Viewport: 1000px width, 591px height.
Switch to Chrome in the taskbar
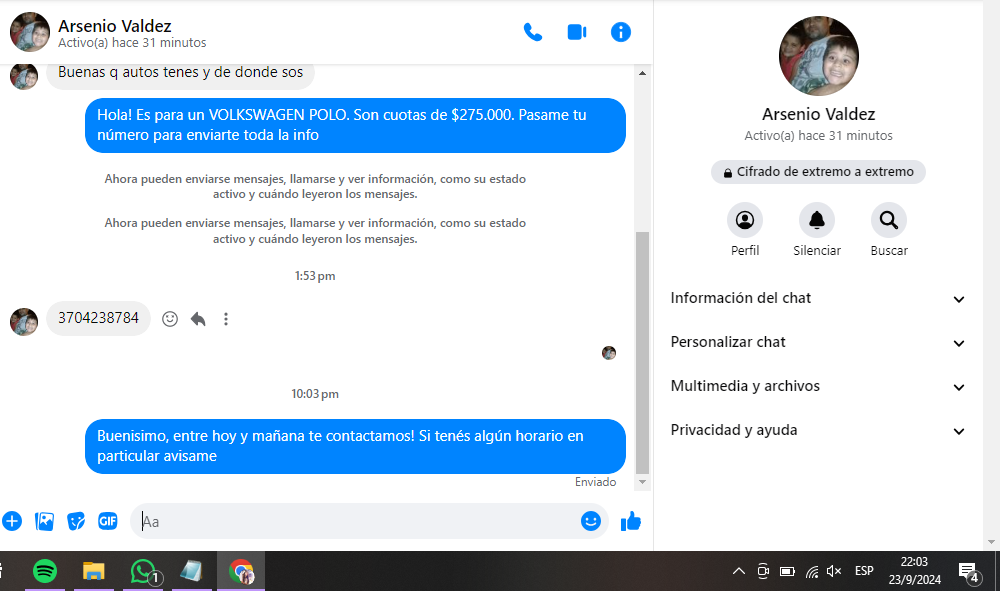point(241,571)
